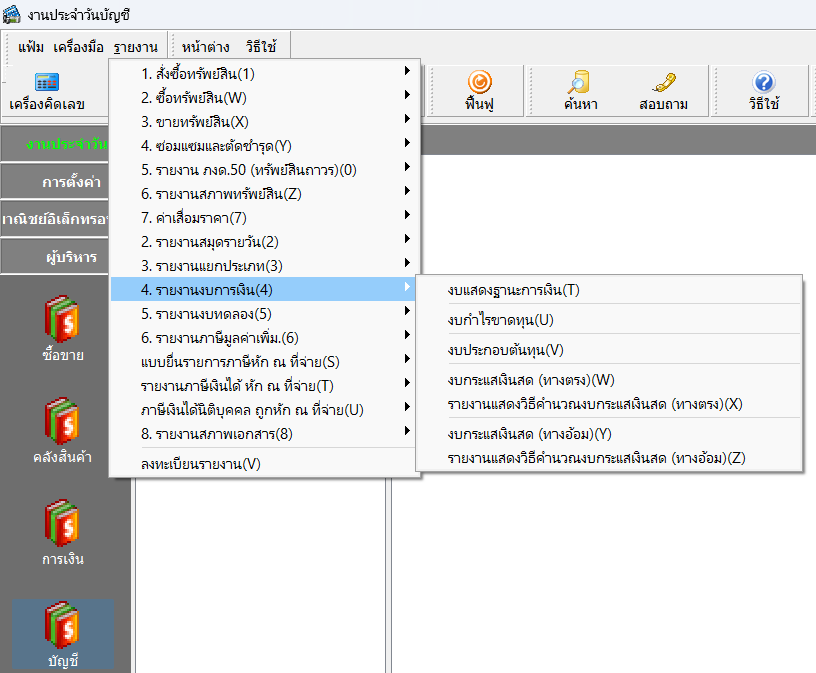The width and height of the screenshot is (816, 673).
Task: Select 2. รายงานสมุดรายวัน(2) item
Action: point(265,242)
